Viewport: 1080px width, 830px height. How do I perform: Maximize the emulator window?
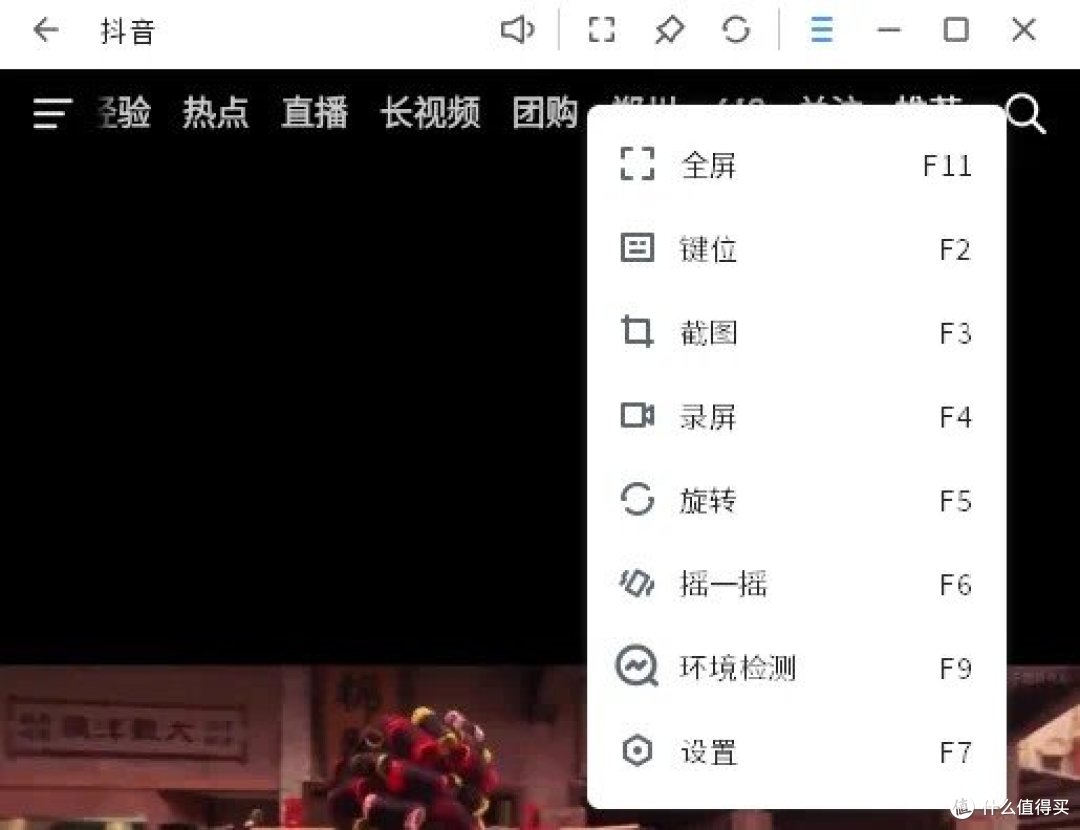click(x=956, y=30)
